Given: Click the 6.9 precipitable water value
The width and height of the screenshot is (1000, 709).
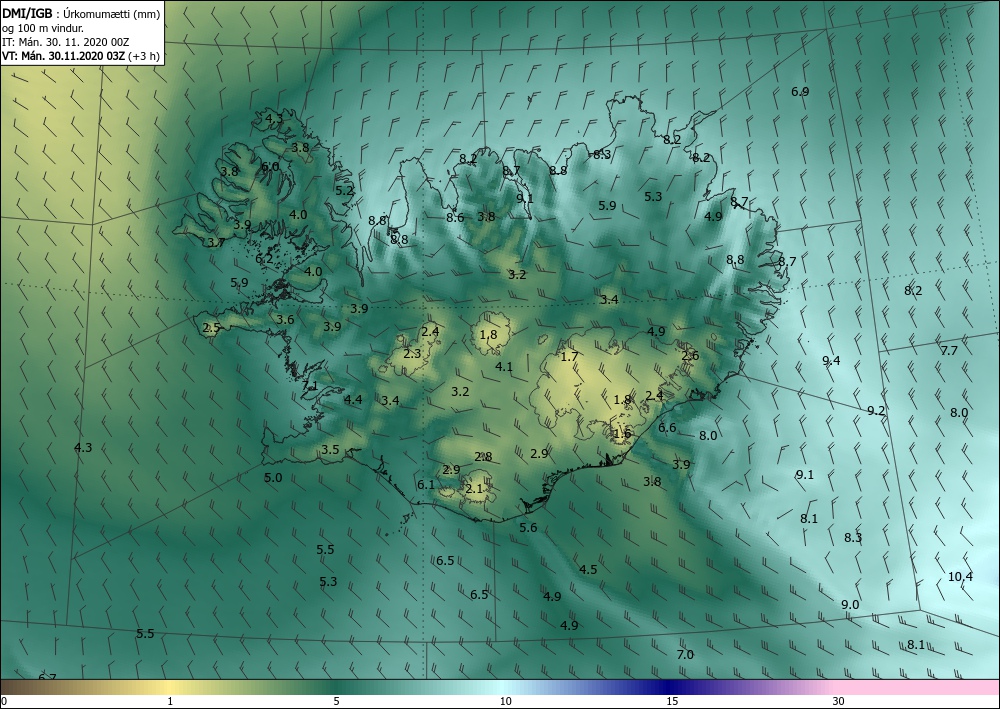Looking at the screenshot, I should click(x=800, y=91).
